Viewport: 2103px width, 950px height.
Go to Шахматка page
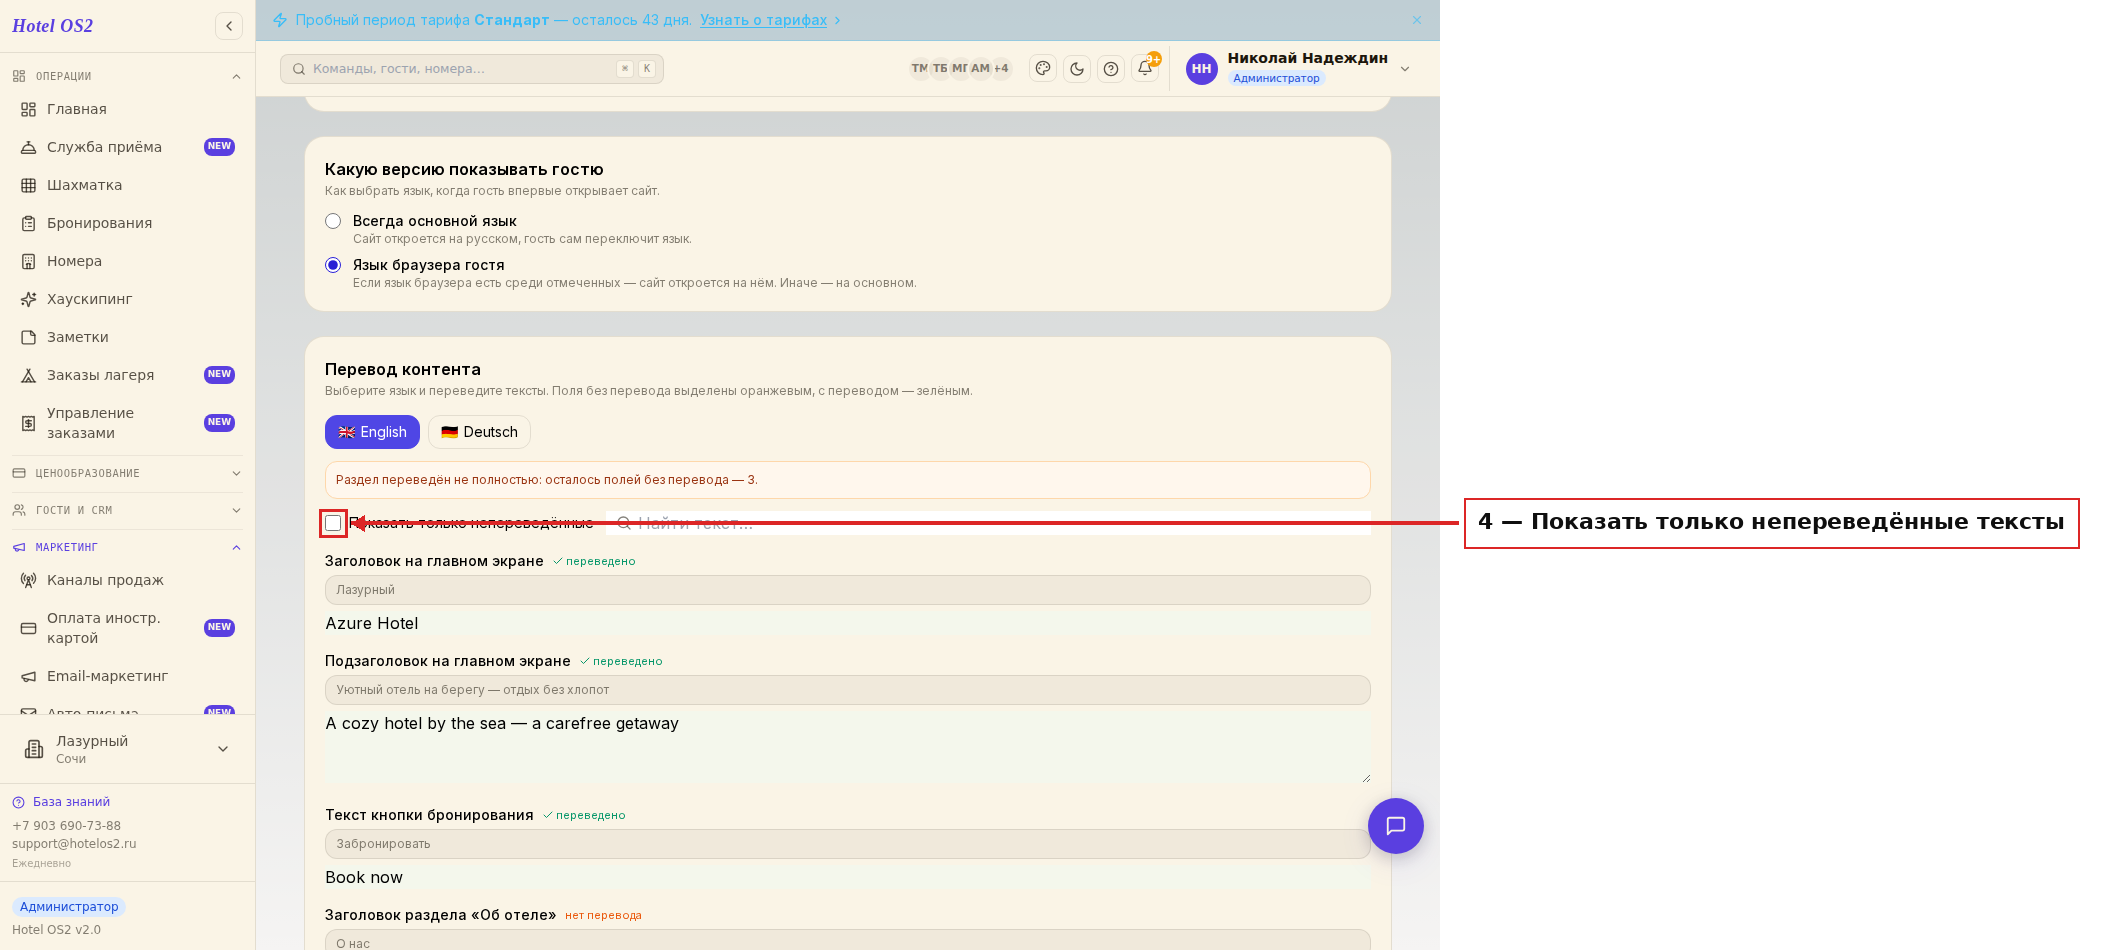tap(127, 185)
